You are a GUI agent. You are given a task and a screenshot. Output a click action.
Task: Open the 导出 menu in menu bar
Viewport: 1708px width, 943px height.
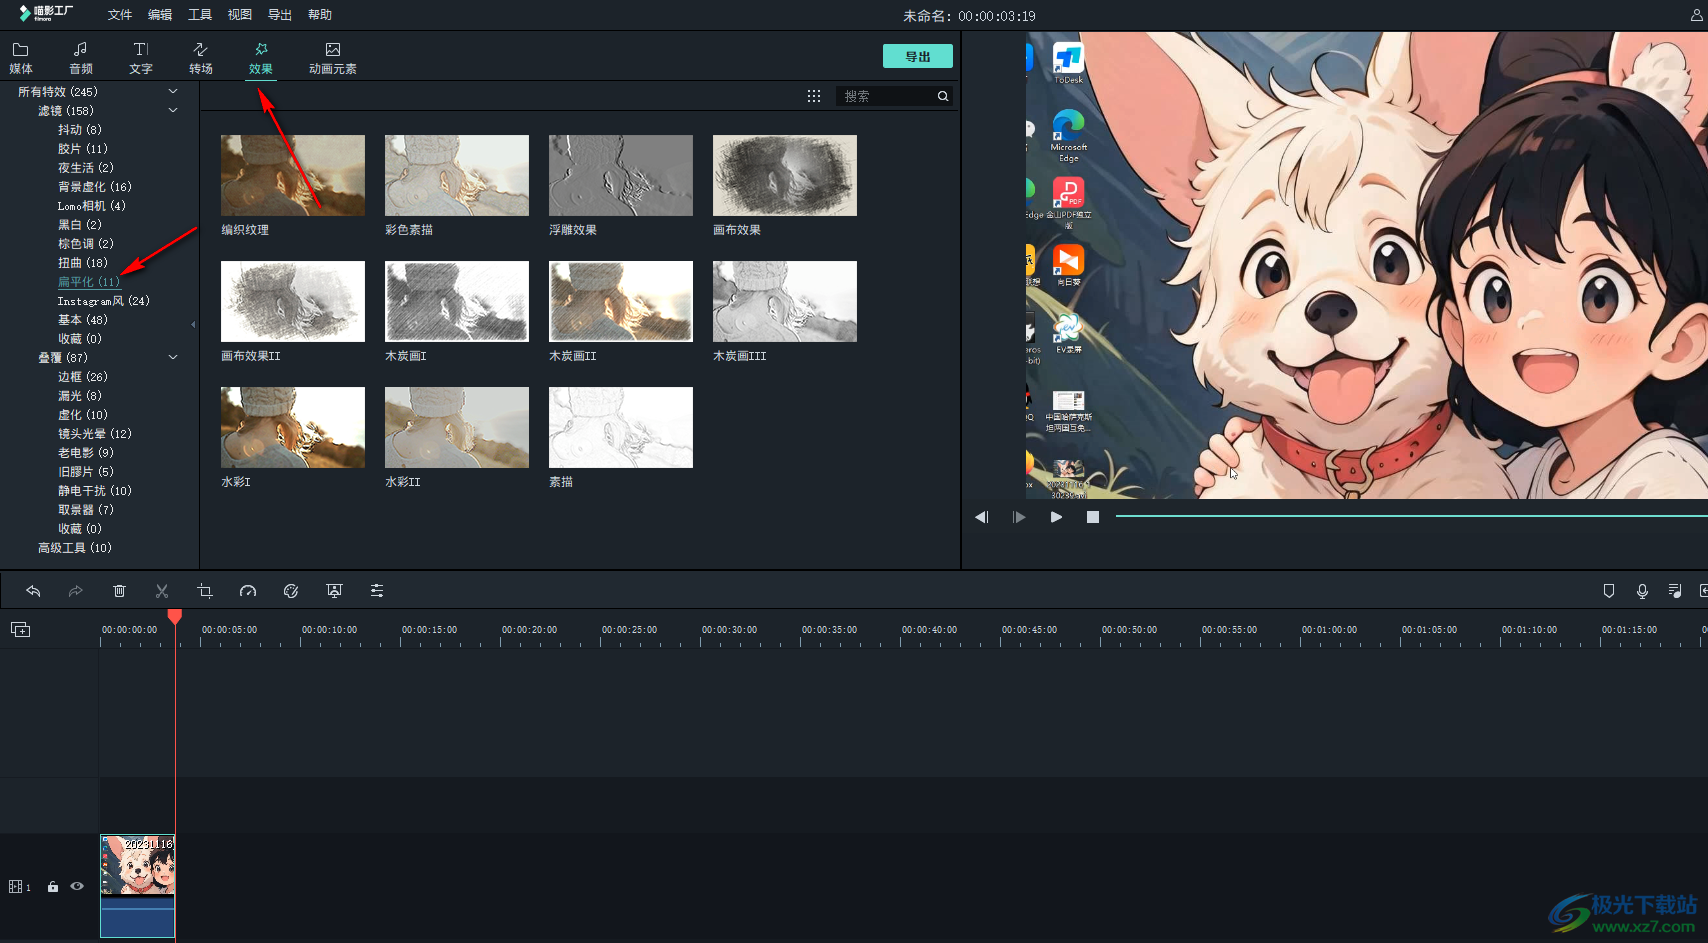tap(280, 15)
